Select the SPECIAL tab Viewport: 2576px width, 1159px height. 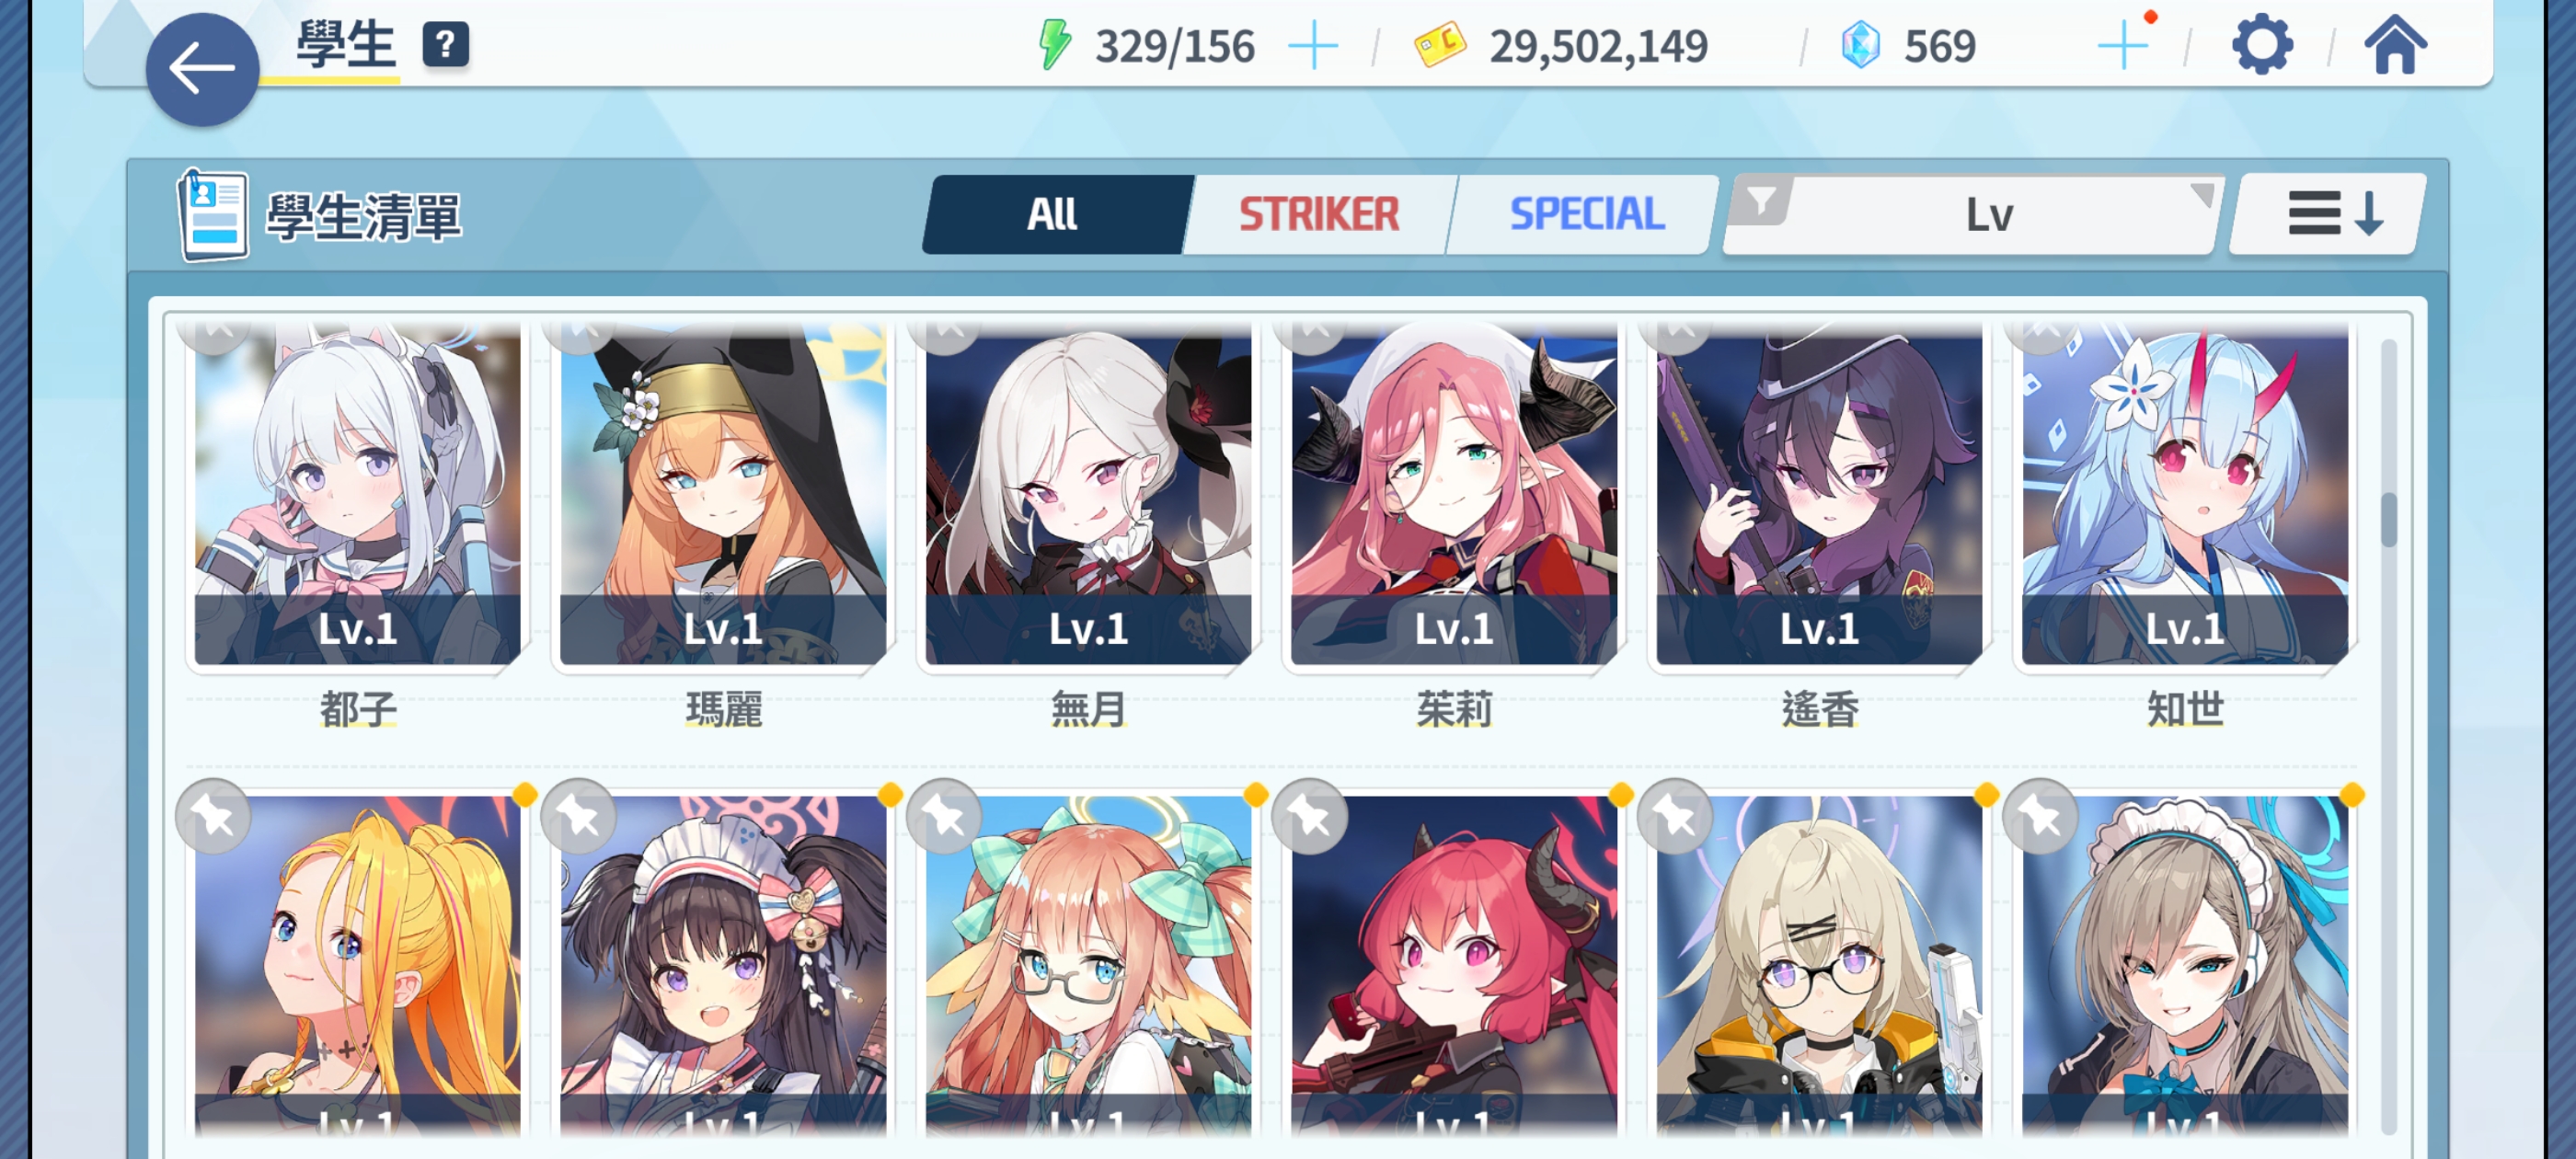tap(1585, 214)
